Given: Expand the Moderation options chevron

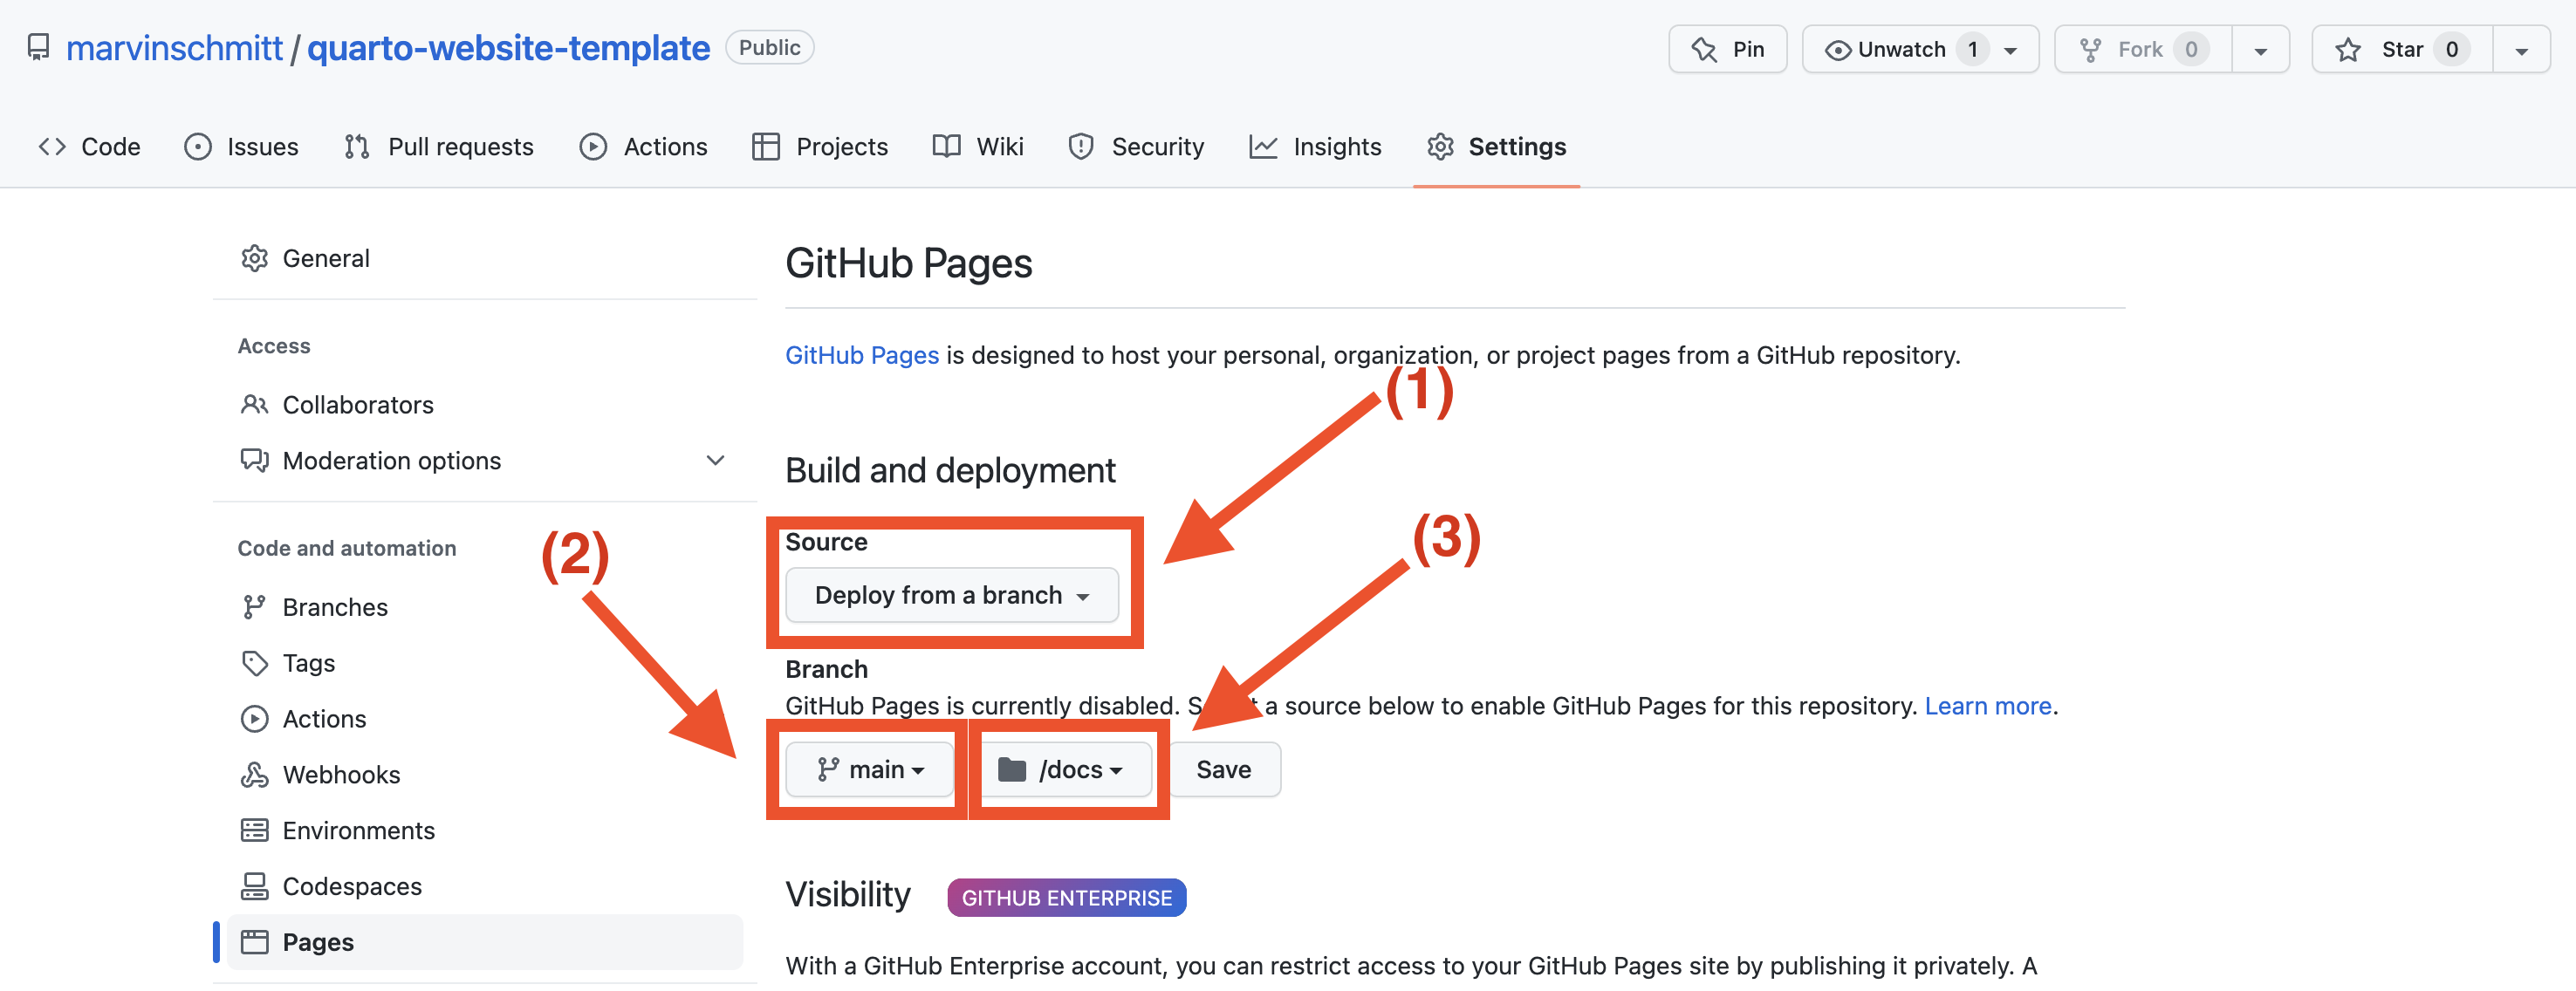Looking at the screenshot, I should pyautogui.click(x=715, y=460).
